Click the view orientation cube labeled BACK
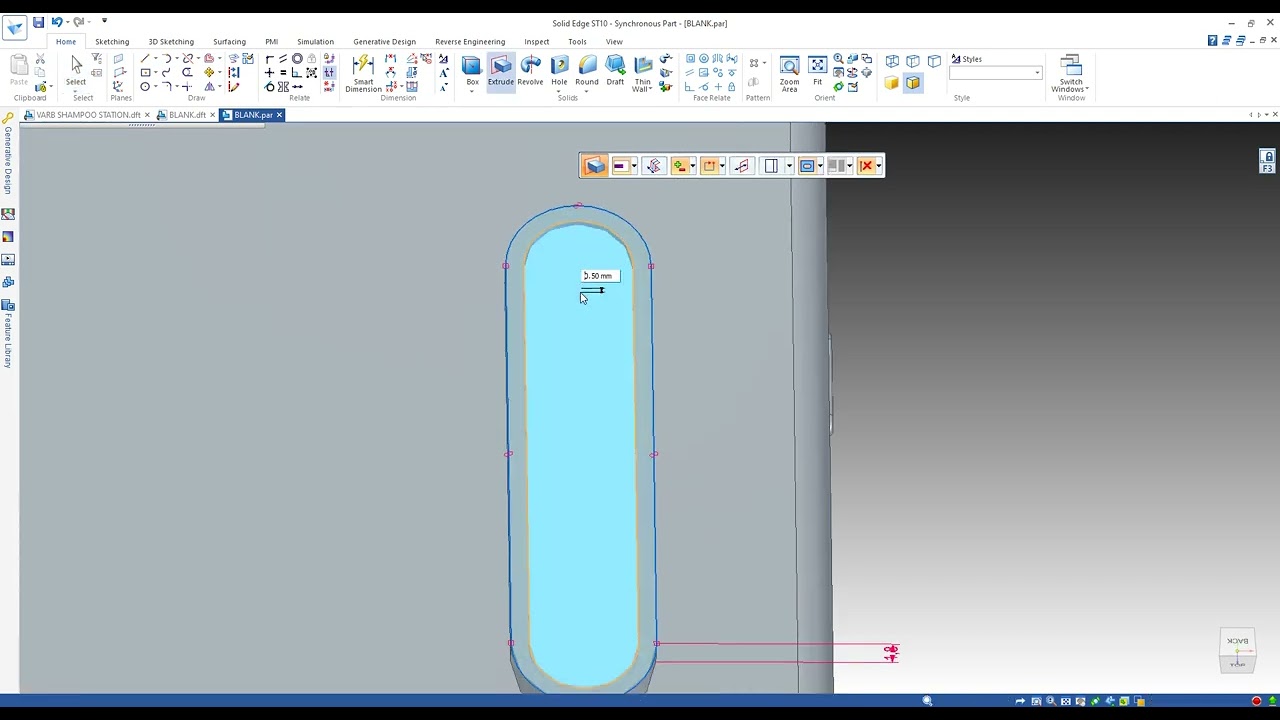The height and width of the screenshot is (720, 1280). click(1238, 651)
